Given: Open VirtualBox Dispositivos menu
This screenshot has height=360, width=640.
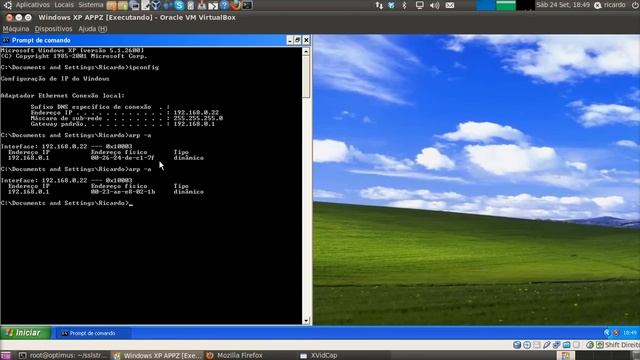Looking at the screenshot, I should coord(53,29).
